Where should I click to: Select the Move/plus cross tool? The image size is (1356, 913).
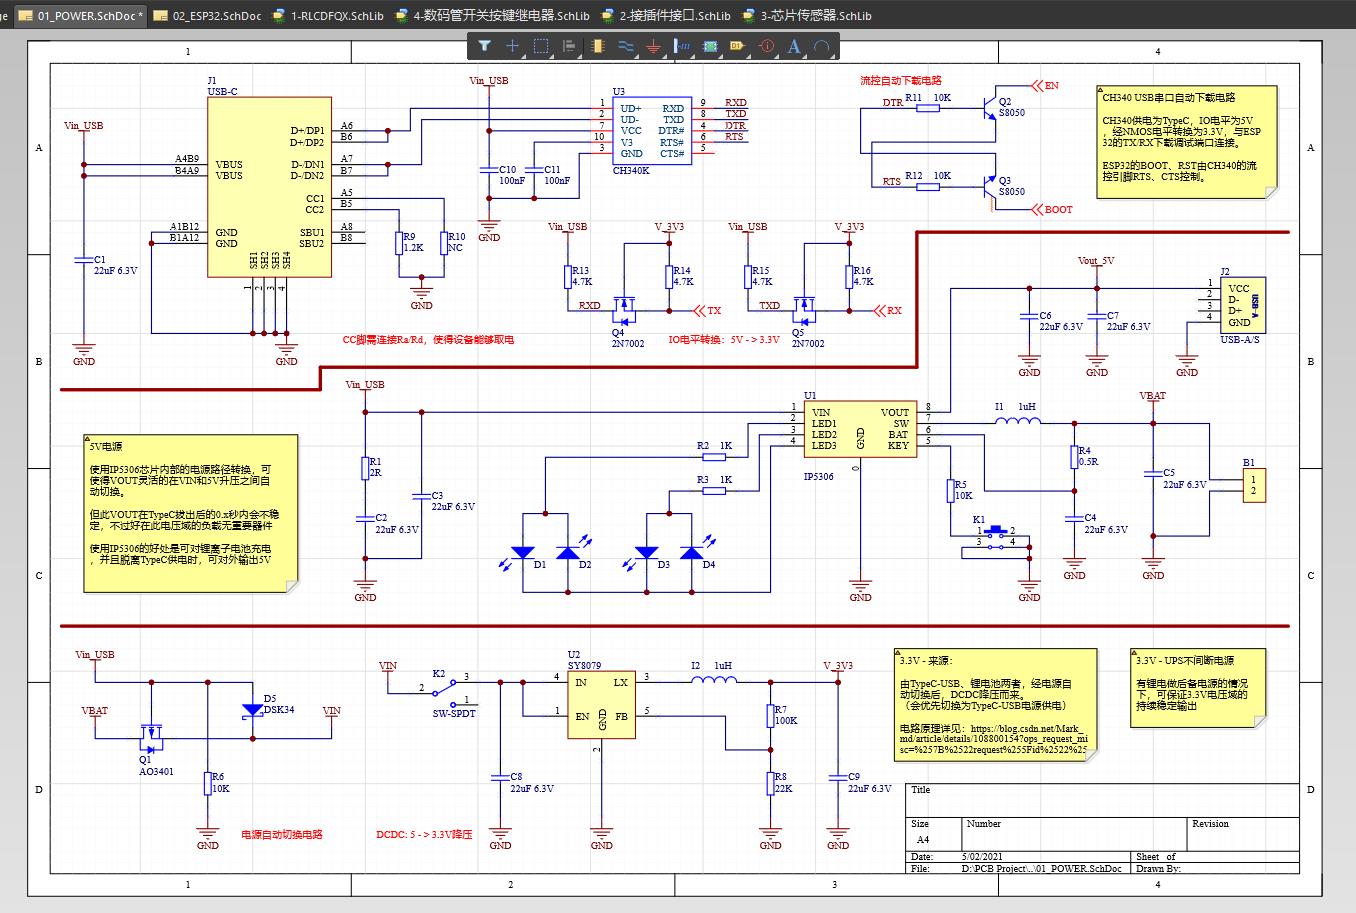click(512, 46)
